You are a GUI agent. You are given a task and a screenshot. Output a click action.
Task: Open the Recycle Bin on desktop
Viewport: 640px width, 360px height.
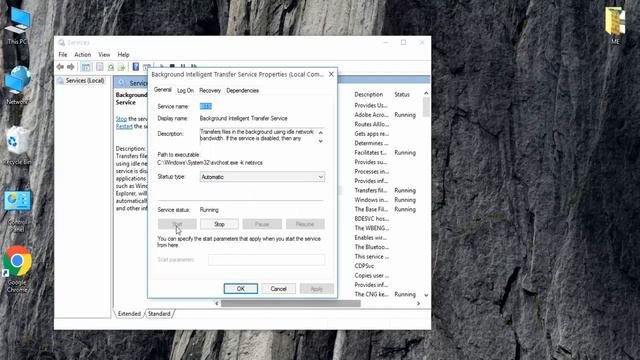(17, 146)
